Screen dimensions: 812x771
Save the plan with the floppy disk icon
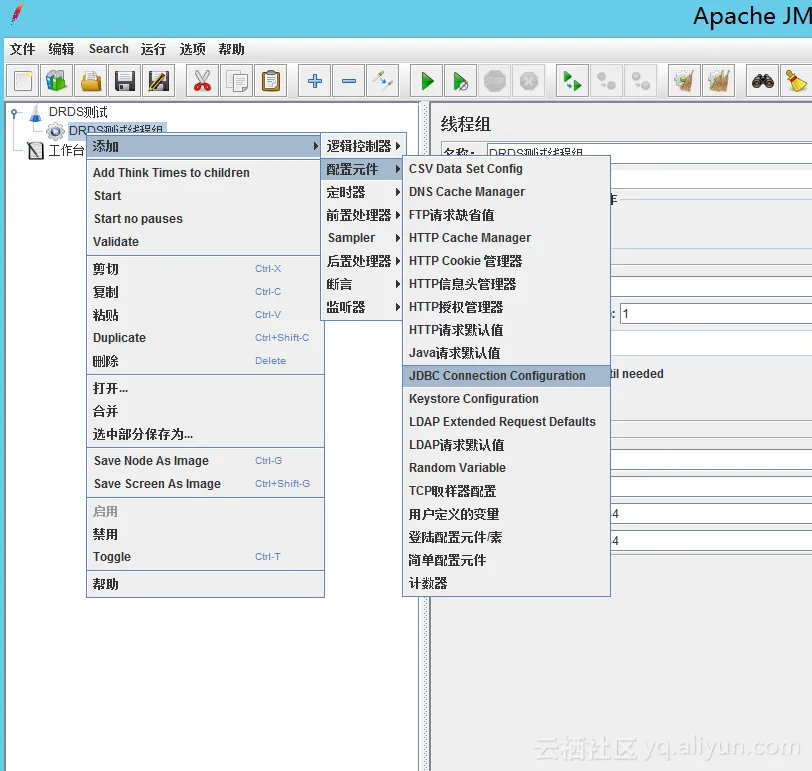click(125, 81)
